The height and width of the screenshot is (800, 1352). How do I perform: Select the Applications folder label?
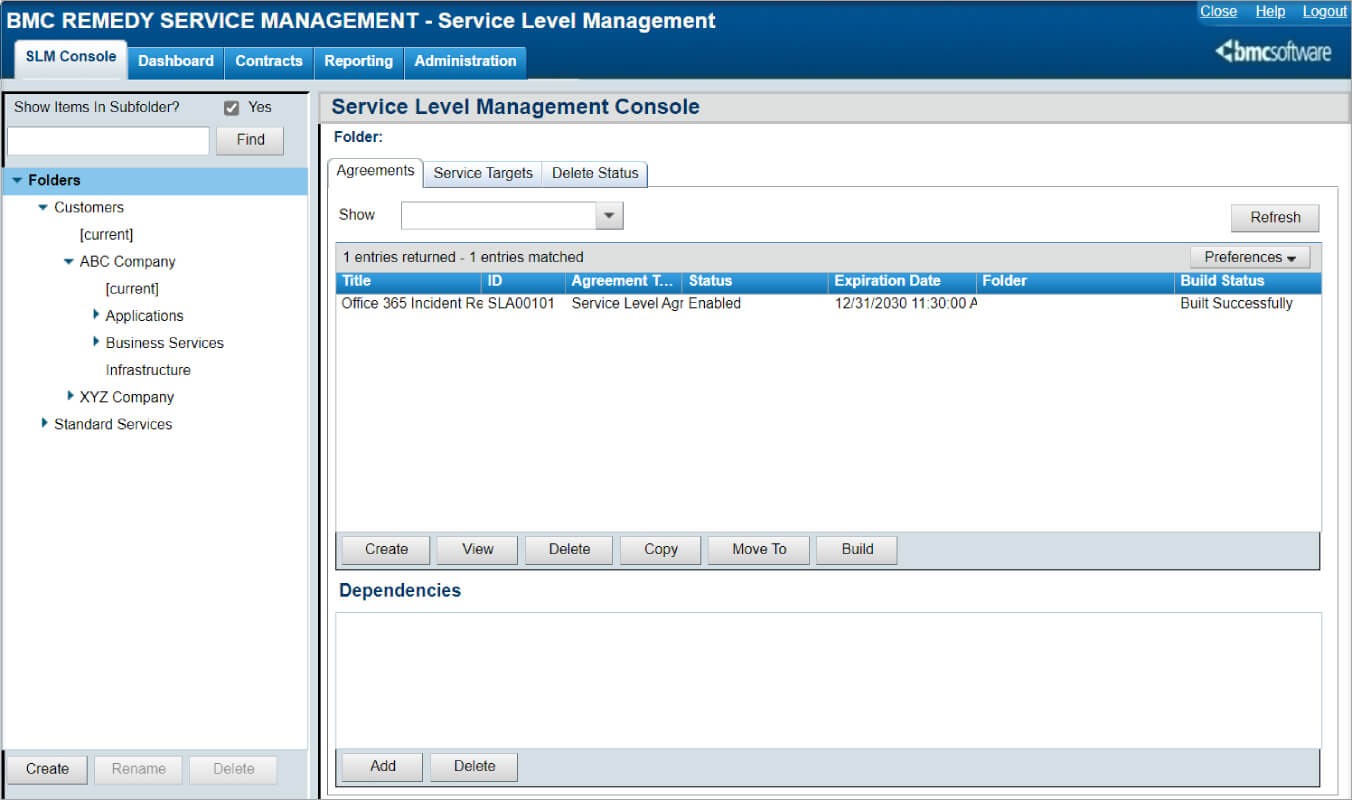coord(144,316)
